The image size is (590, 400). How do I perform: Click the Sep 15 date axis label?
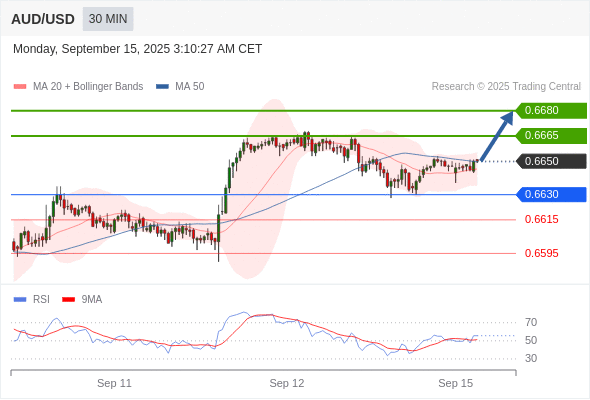(x=456, y=383)
